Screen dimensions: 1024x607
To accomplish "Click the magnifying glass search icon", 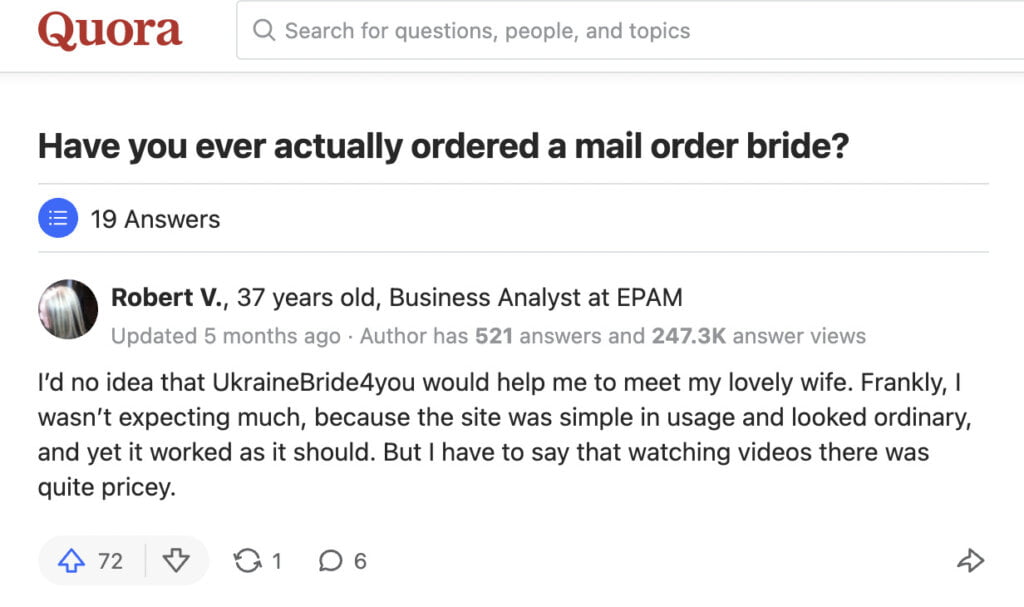I will [x=263, y=30].
